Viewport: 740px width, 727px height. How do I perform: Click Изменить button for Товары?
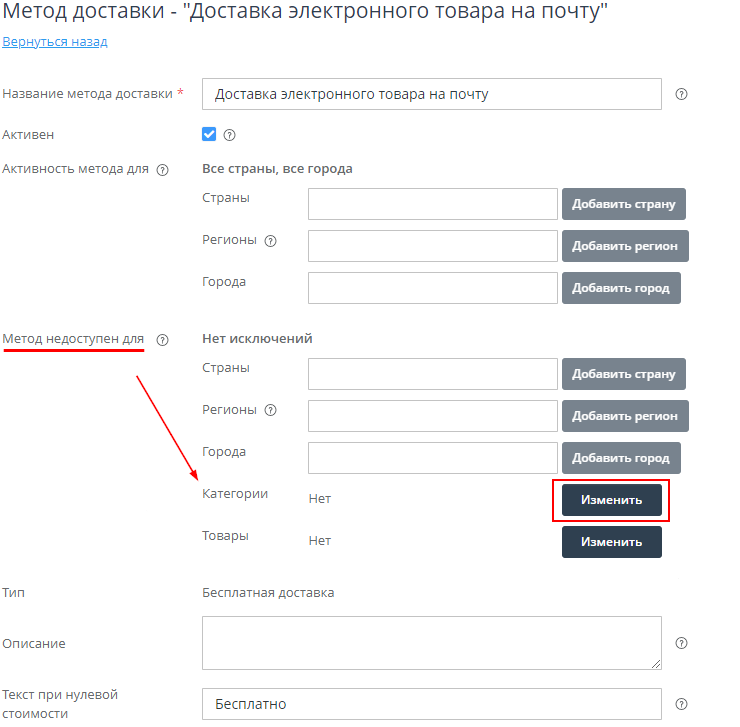[611, 542]
